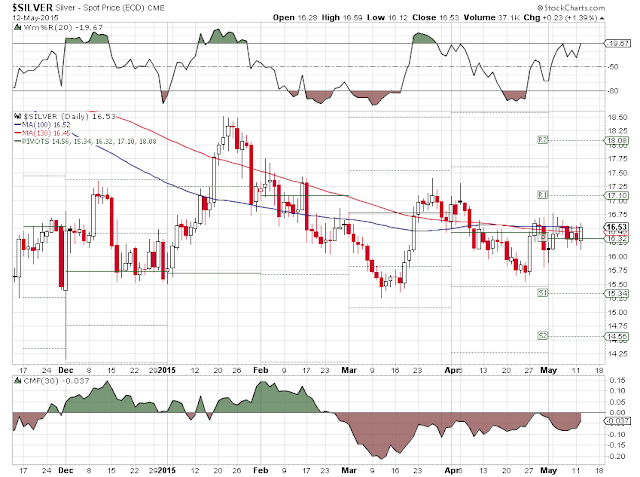Click the MA(130) 16.45 legend entry
The height and width of the screenshot is (477, 640).
(42, 133)
